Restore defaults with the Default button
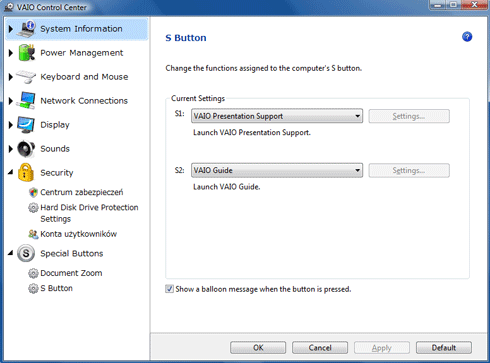 pyautogui.click(x=444, y=348)
